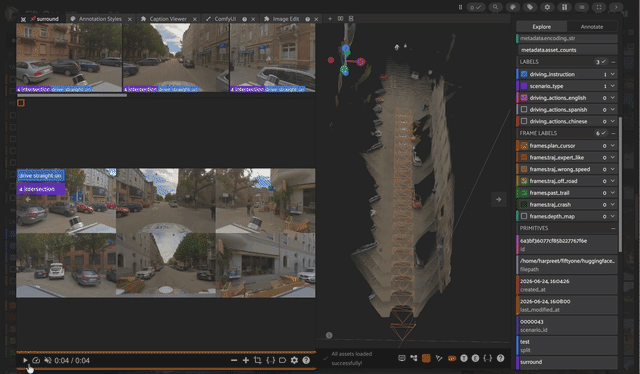Enable the driving_actions_chinese checkbox

(x=524, y=121)
